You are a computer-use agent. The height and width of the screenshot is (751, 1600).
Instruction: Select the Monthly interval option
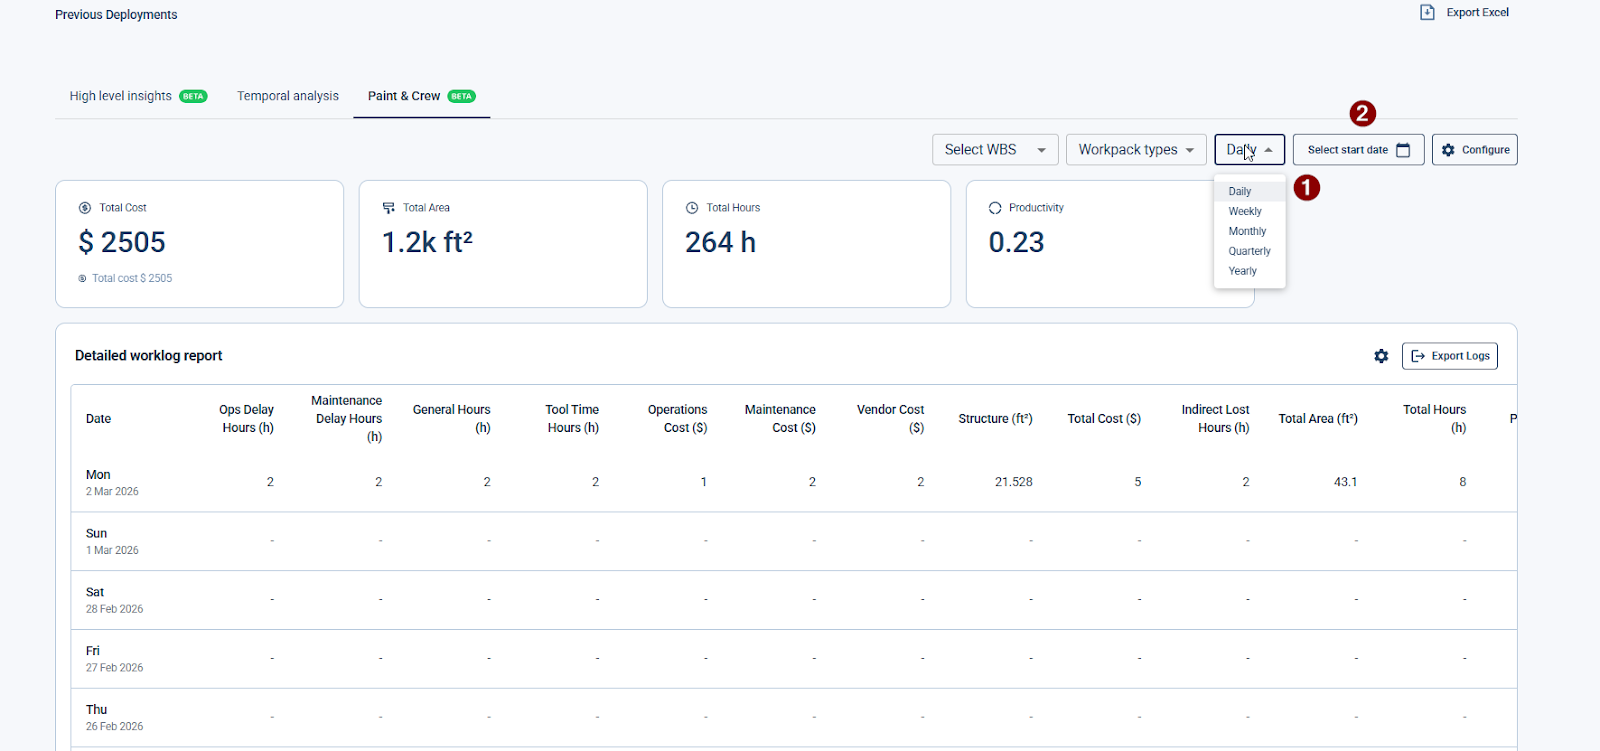click(1247, 231)
